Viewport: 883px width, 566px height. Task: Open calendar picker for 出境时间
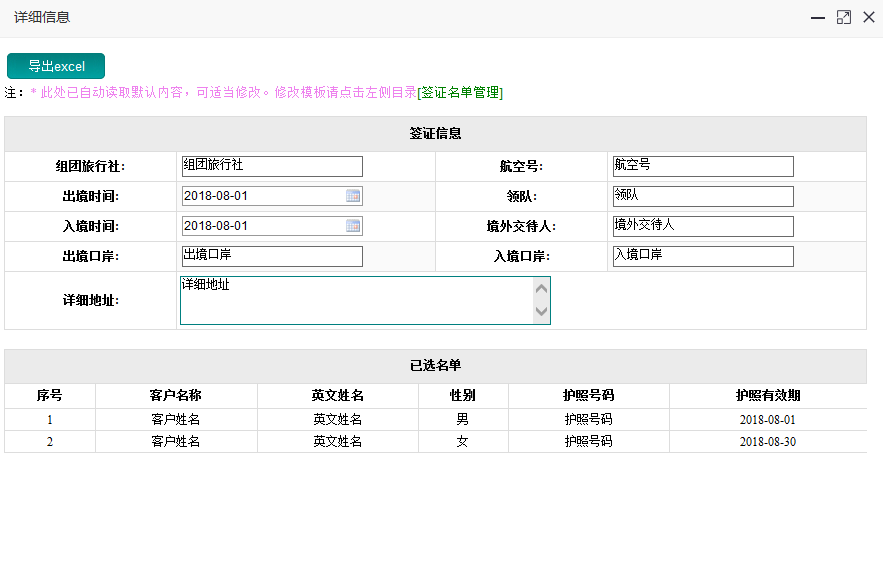pyautogui.click(x=353, y=197)
